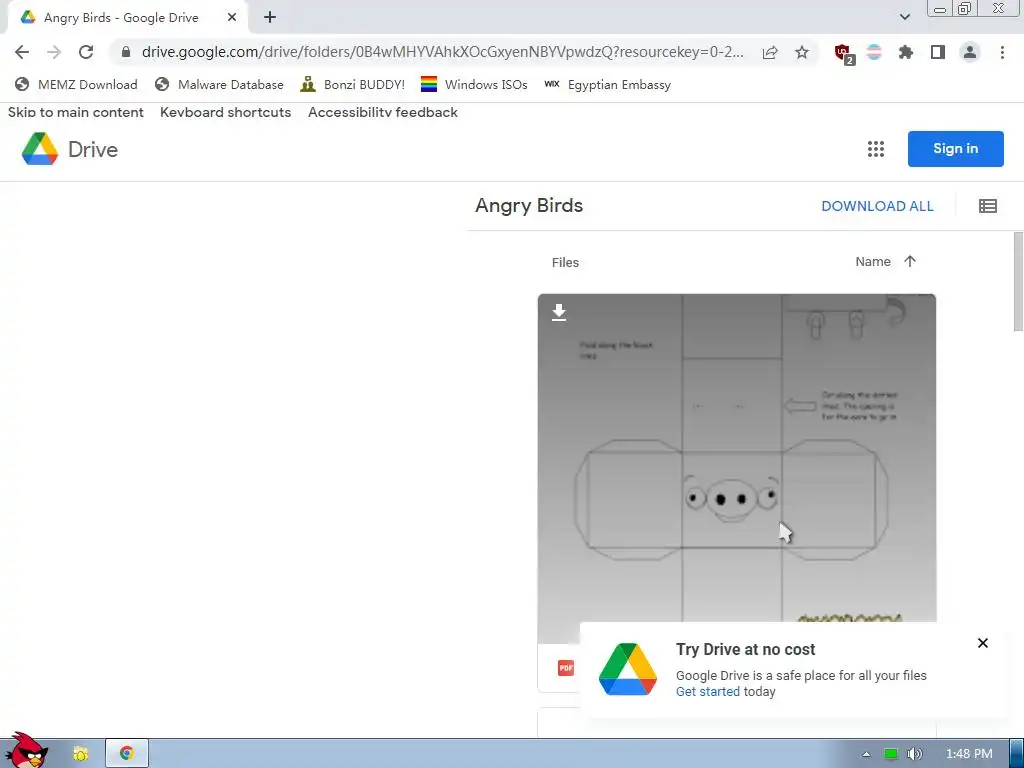
Task: Open the Egyptian Embassy bookmark
Action: pos(607,84)
